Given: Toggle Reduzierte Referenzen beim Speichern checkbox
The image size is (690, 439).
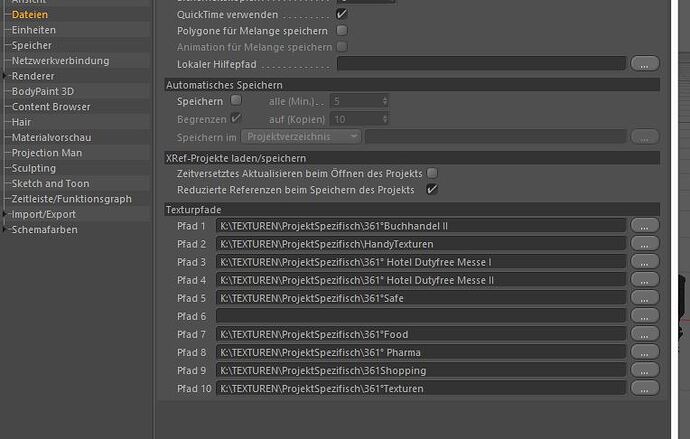Looking at the screenshot, I should click(432, 189).
